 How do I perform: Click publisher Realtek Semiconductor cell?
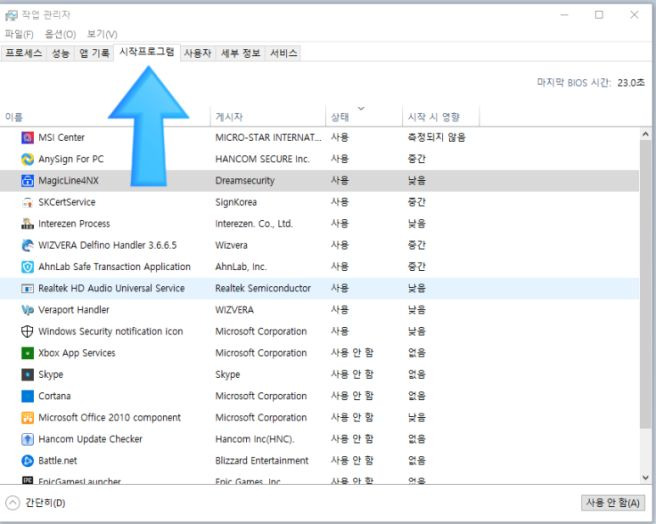tap(263, 288)
